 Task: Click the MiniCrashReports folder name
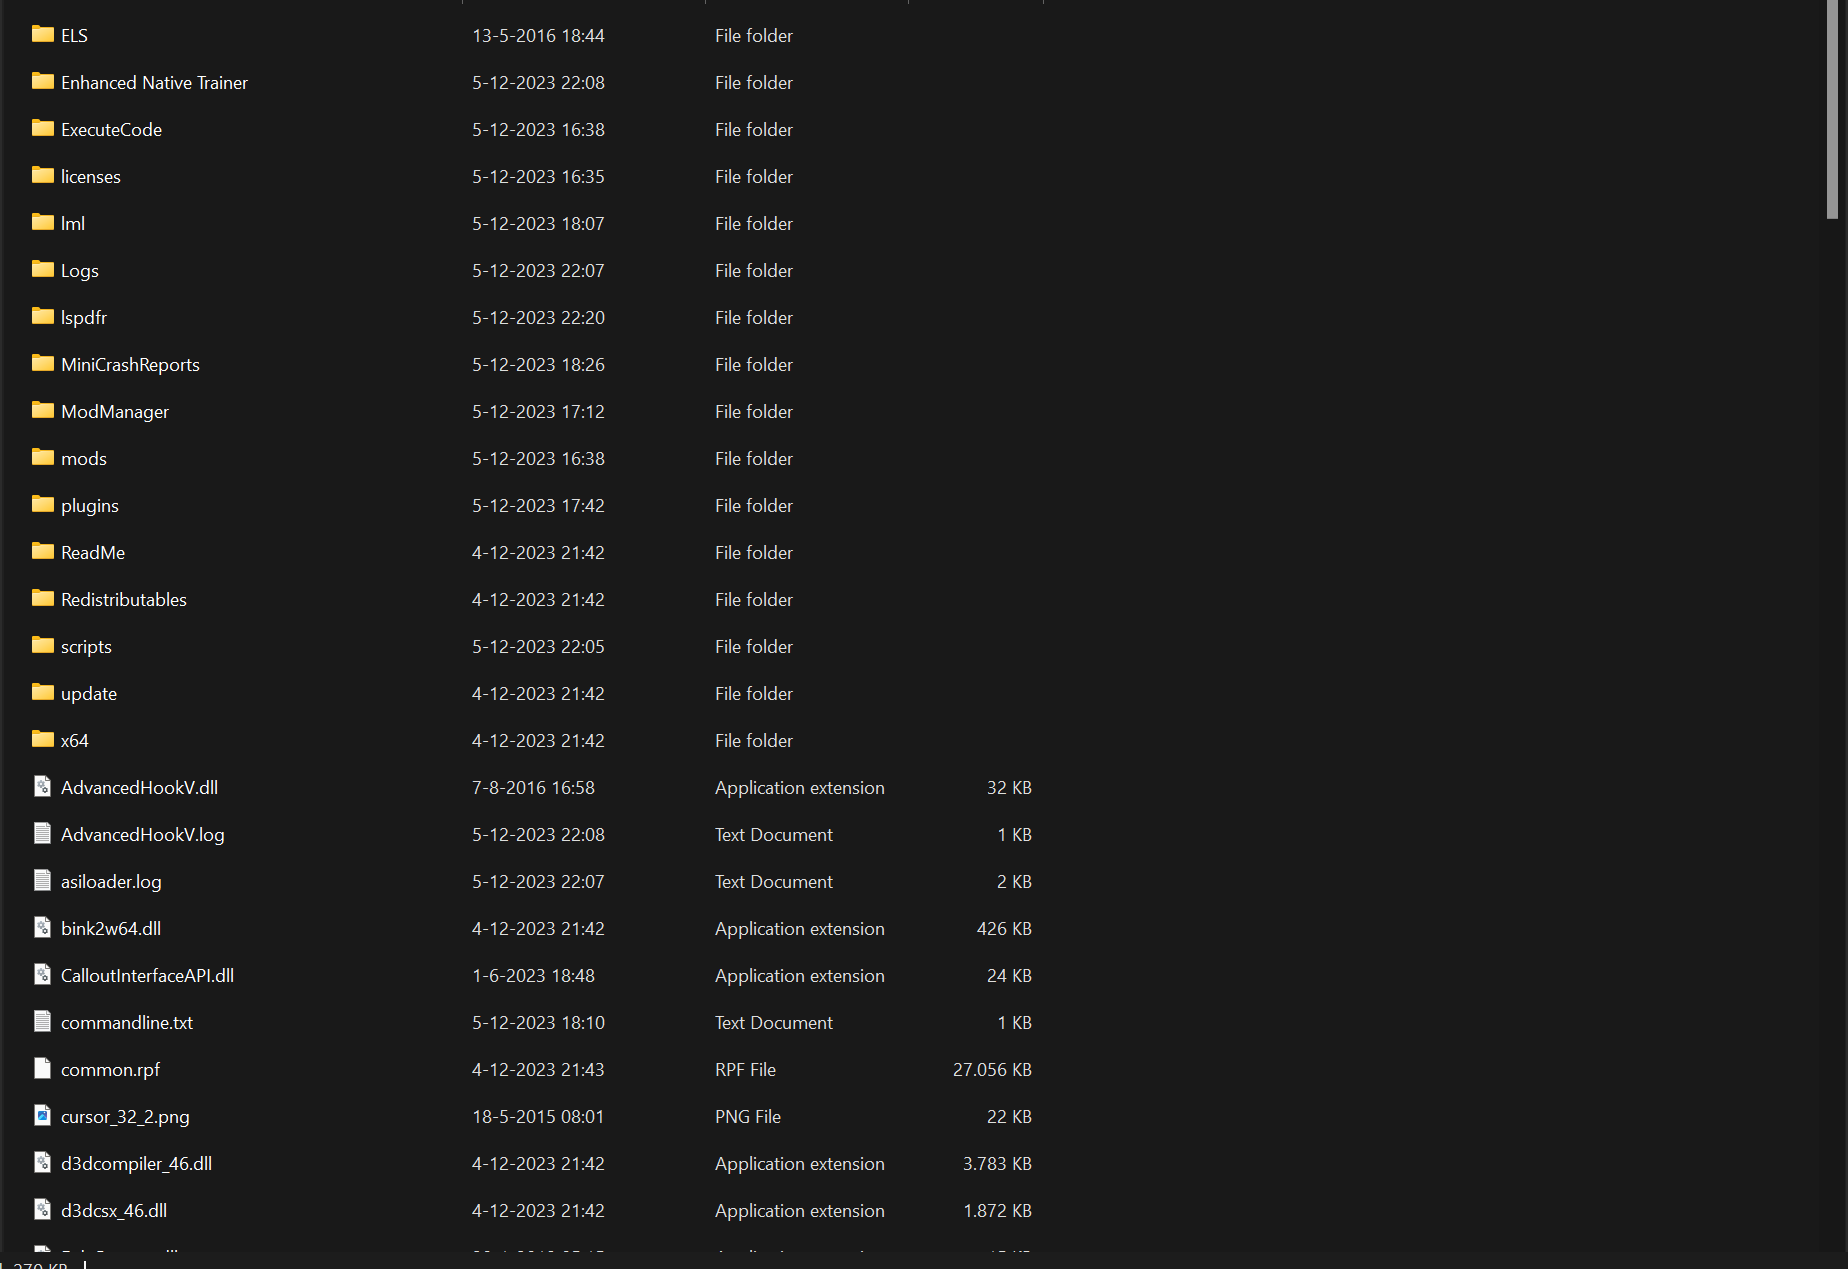click(x=130, y=365)
